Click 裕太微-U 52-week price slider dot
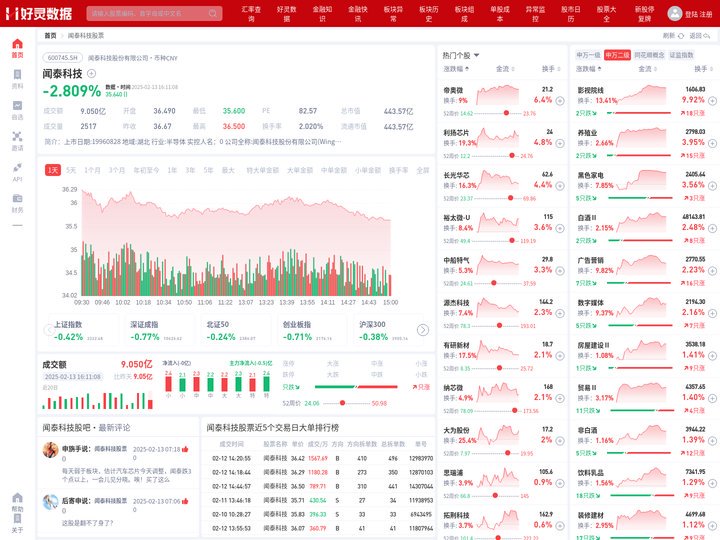 [512, 241]
